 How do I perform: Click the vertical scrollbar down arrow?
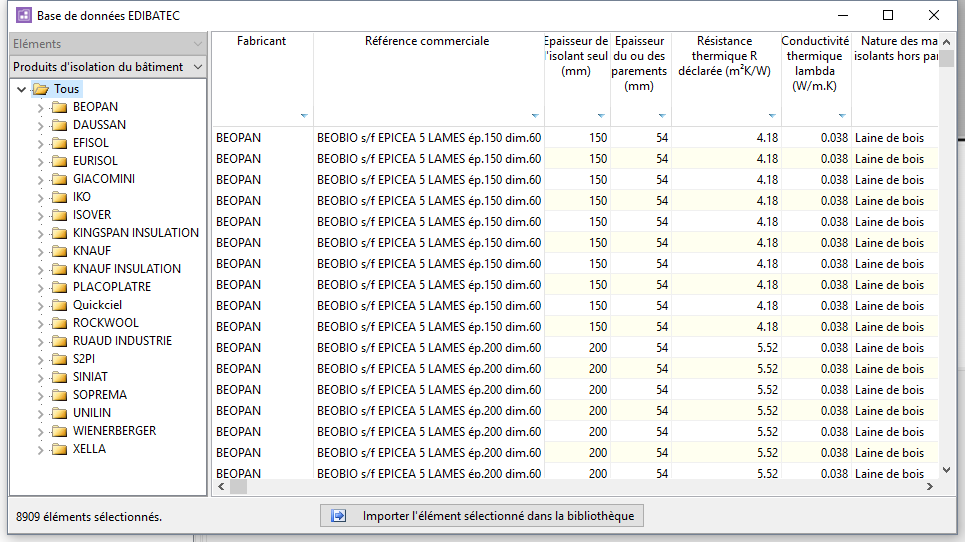pyautogui.click(x=947, y=470)
